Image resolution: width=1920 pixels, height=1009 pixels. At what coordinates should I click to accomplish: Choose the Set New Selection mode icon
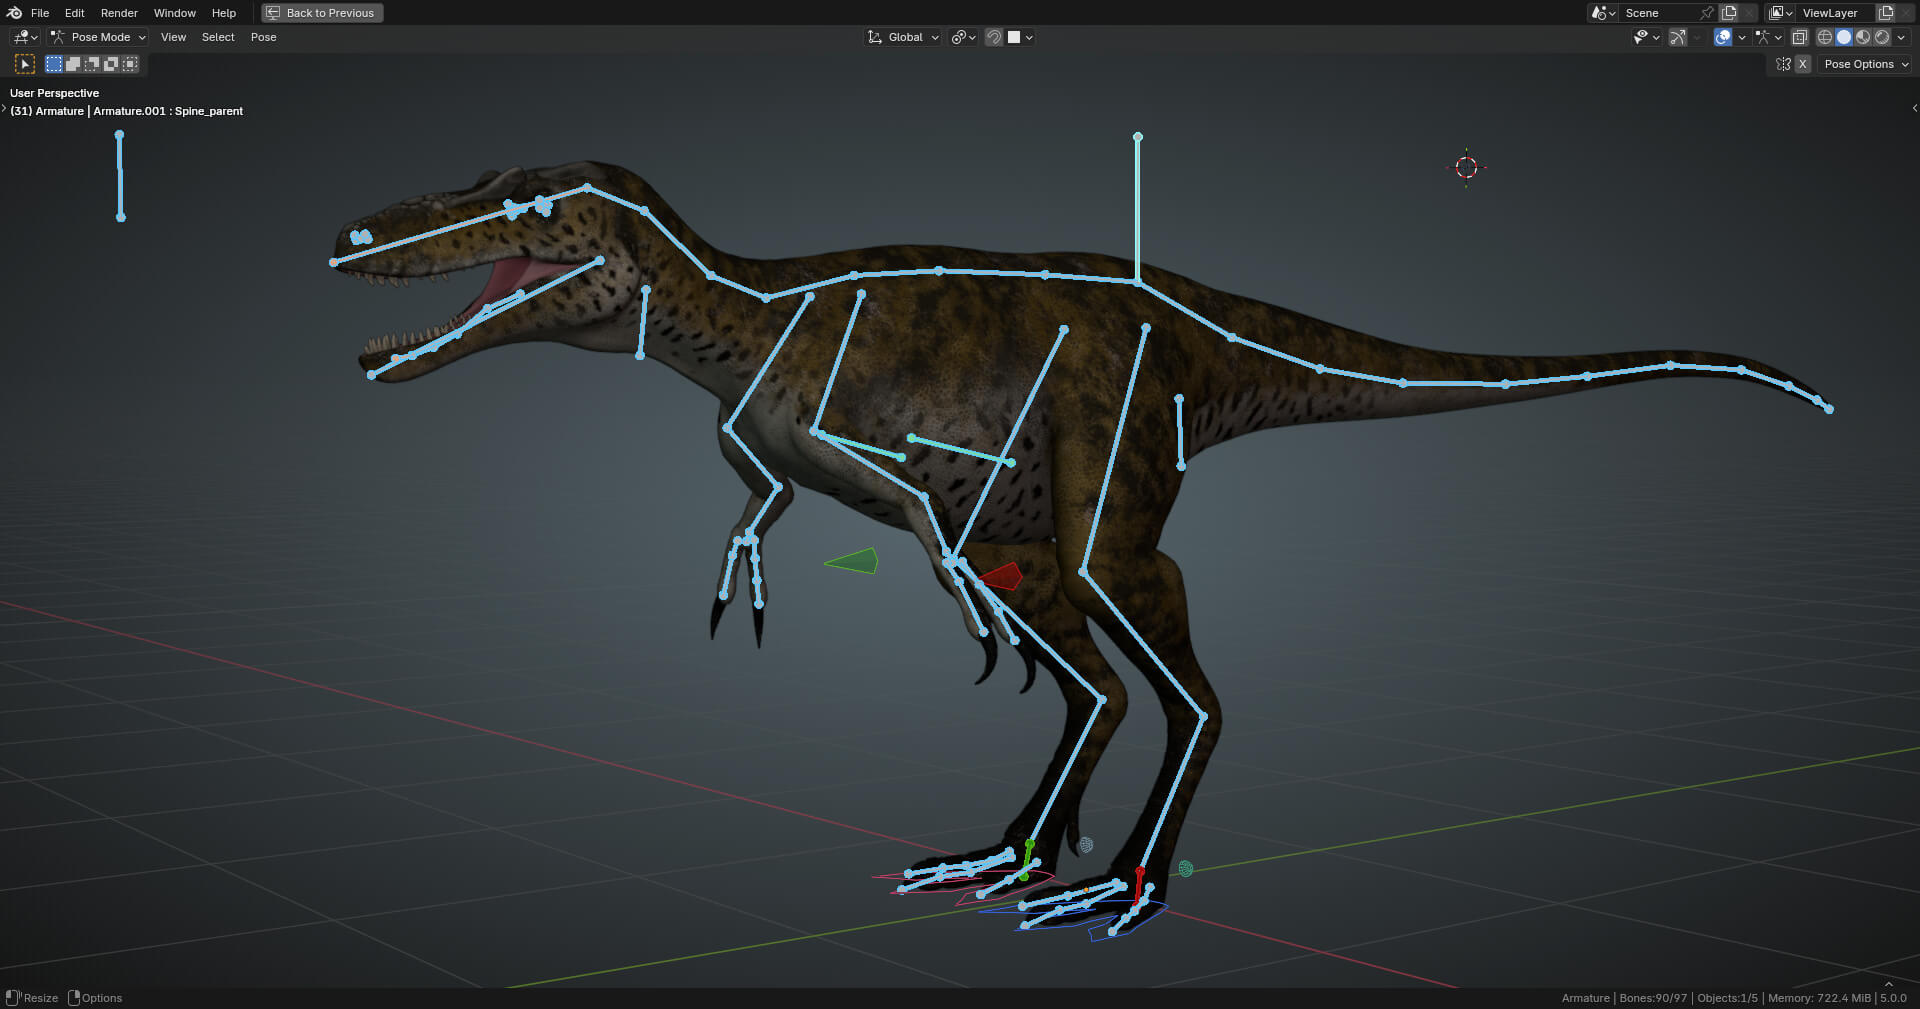click(x=54, y=64)
